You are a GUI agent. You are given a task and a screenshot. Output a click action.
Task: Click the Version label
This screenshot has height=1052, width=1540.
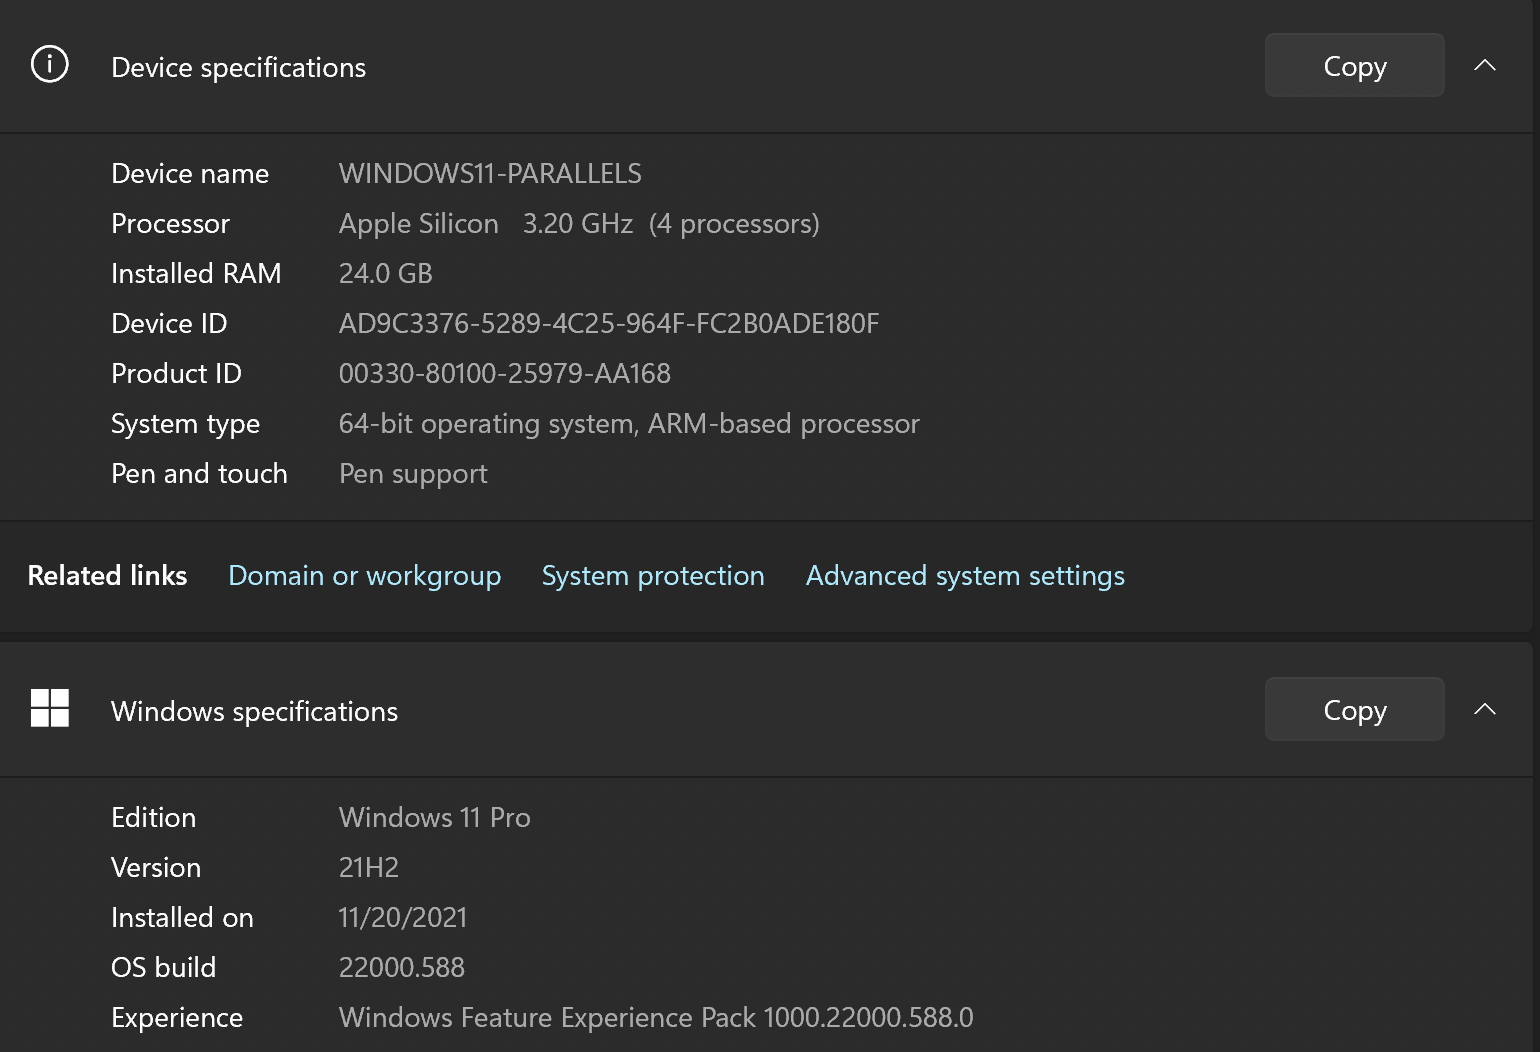coord(156,868)
